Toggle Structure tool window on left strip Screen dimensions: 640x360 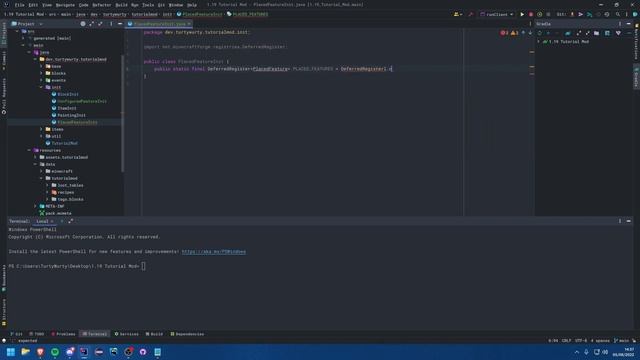tap(4, 312)
